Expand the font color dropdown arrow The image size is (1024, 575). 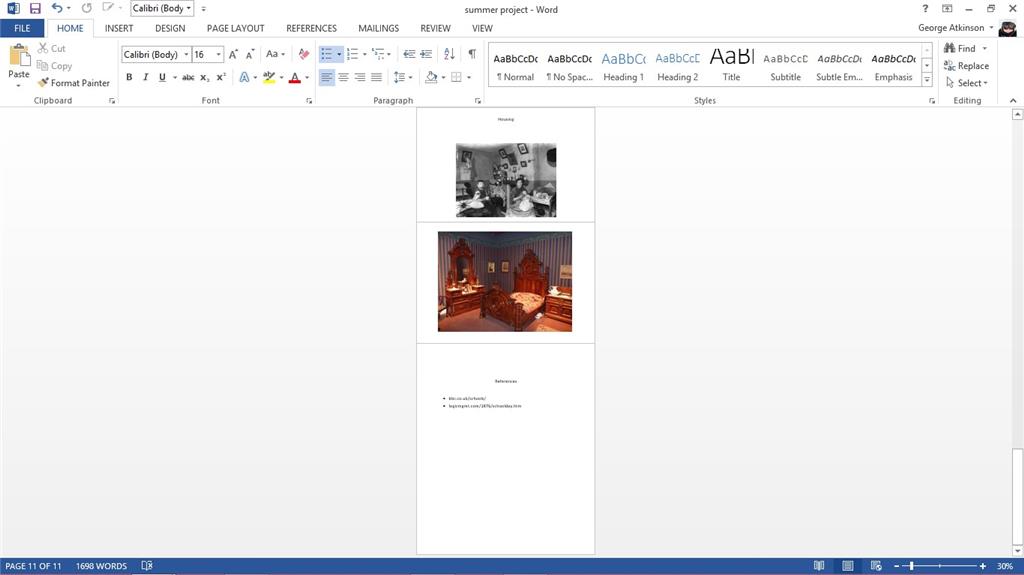307,78
